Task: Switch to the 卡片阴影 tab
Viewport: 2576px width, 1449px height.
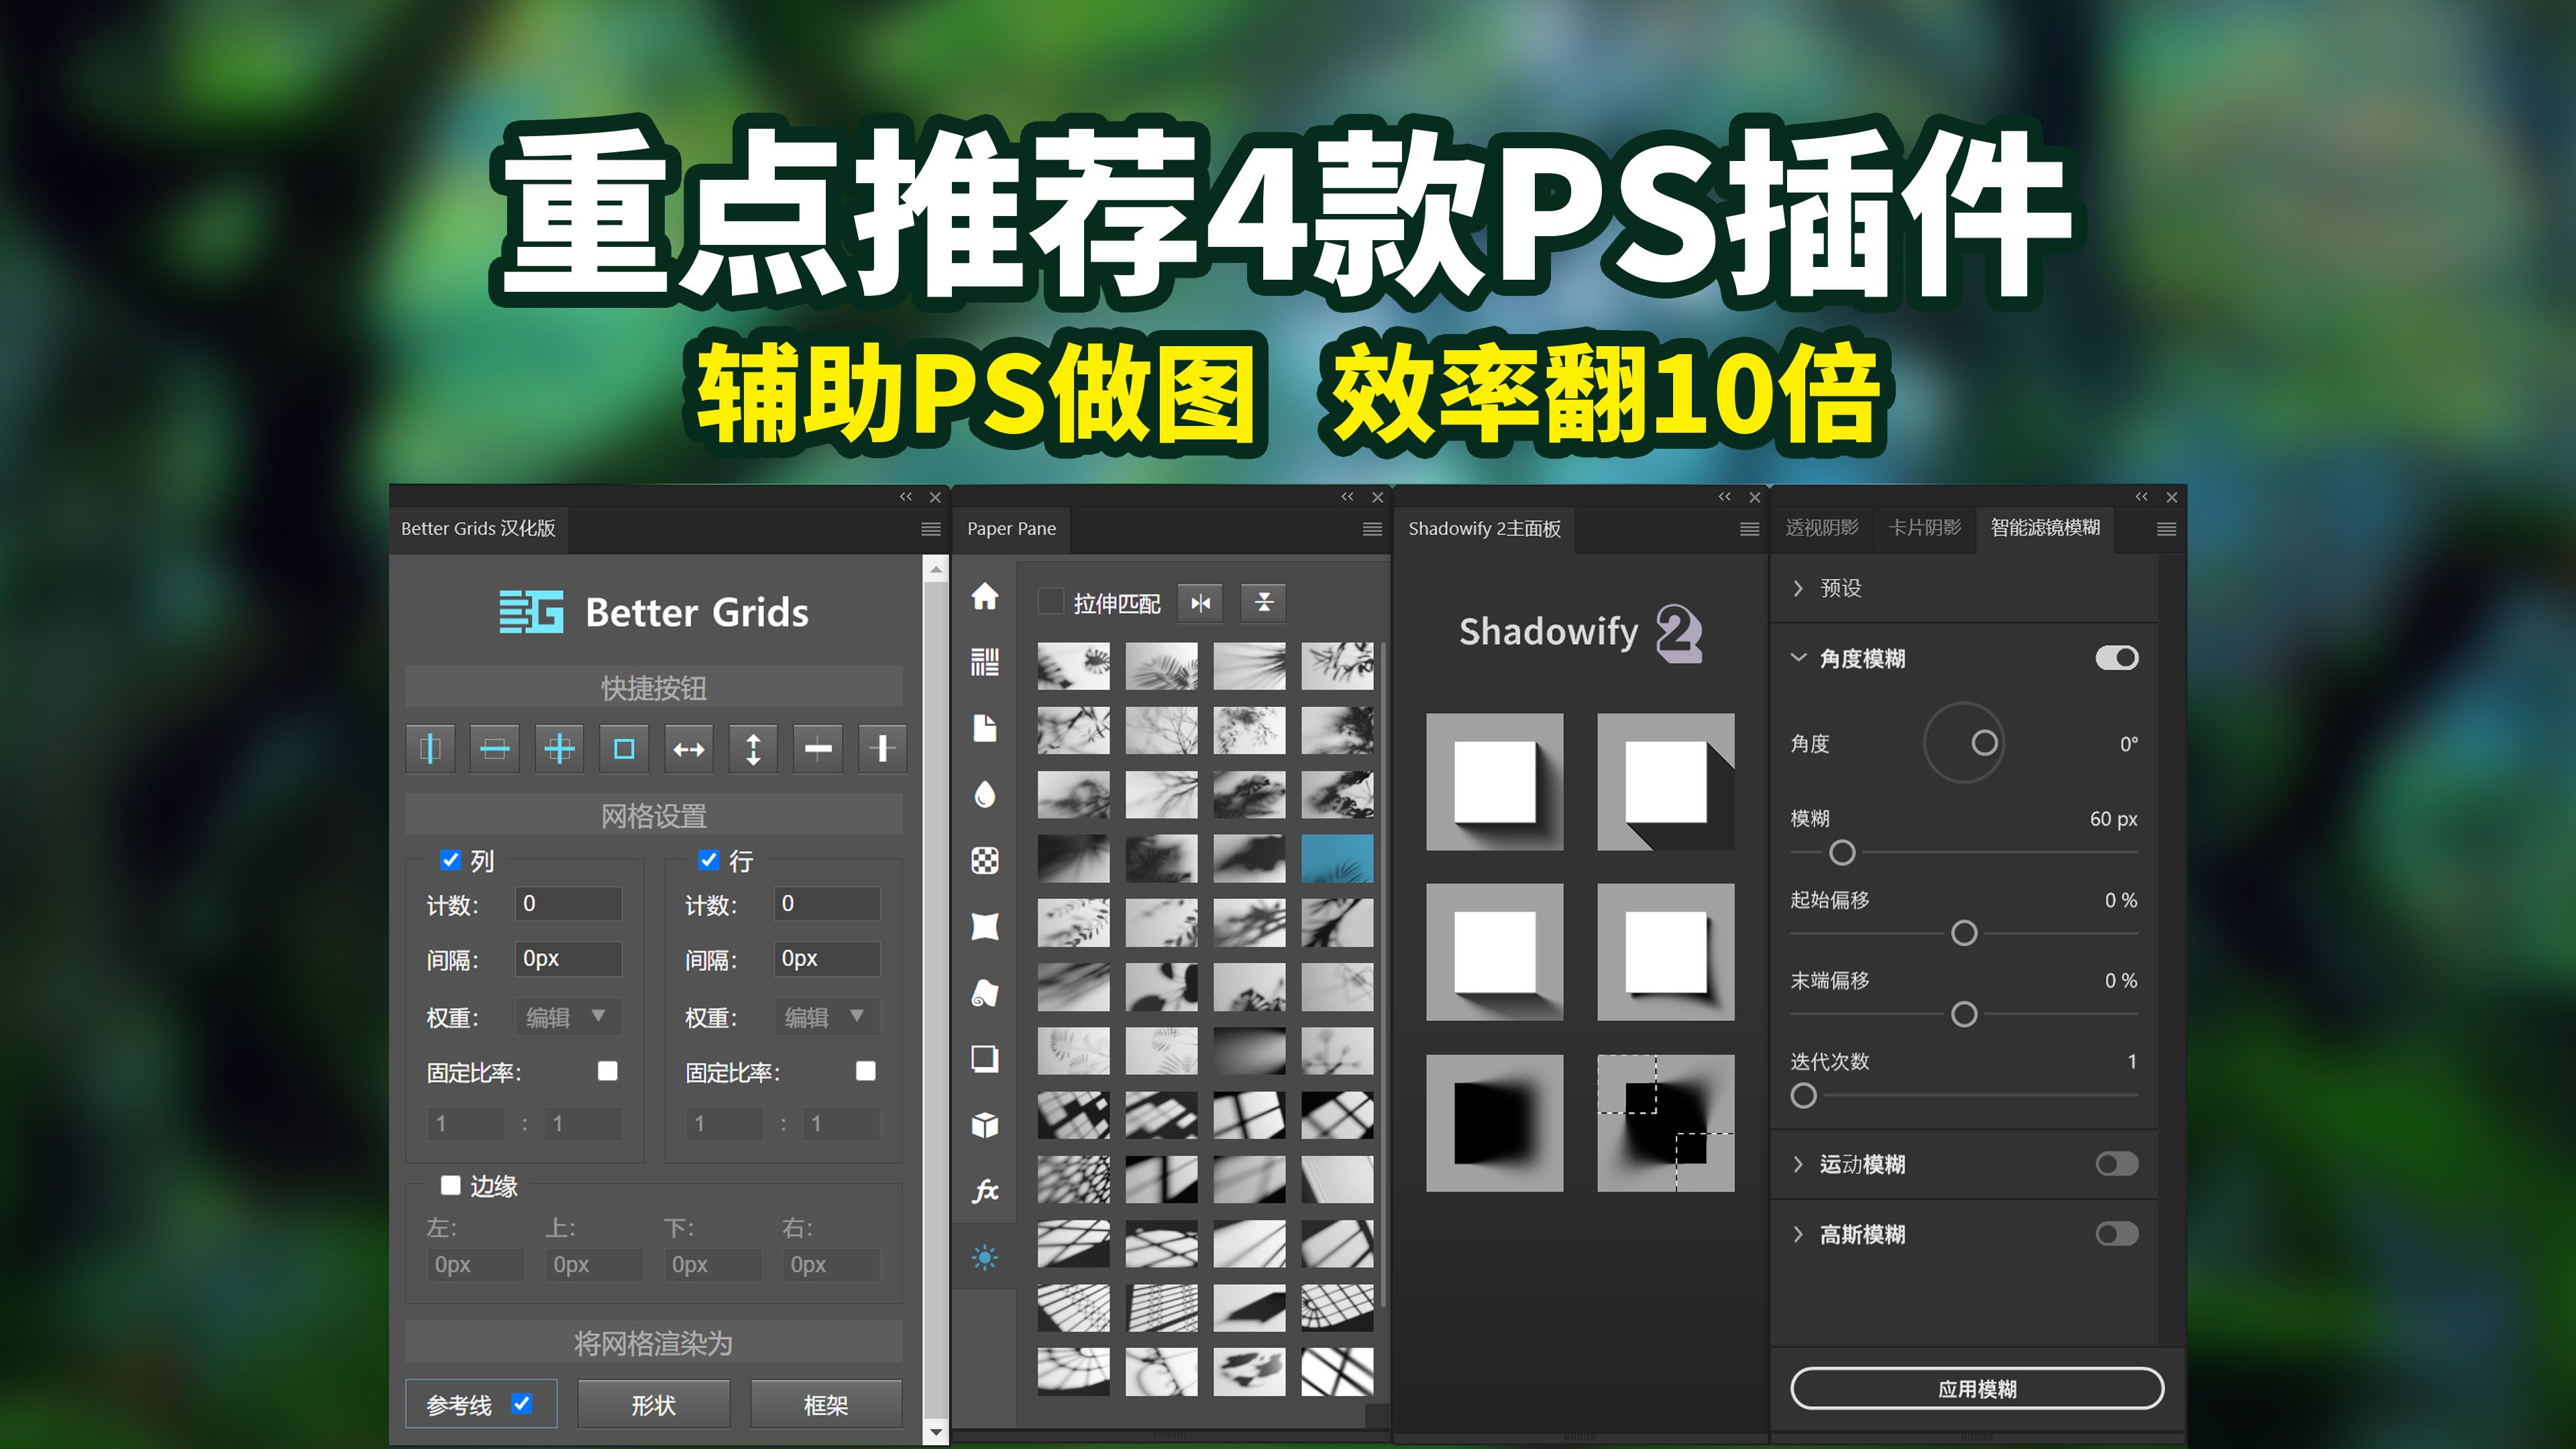Action: pos(1924,528)
